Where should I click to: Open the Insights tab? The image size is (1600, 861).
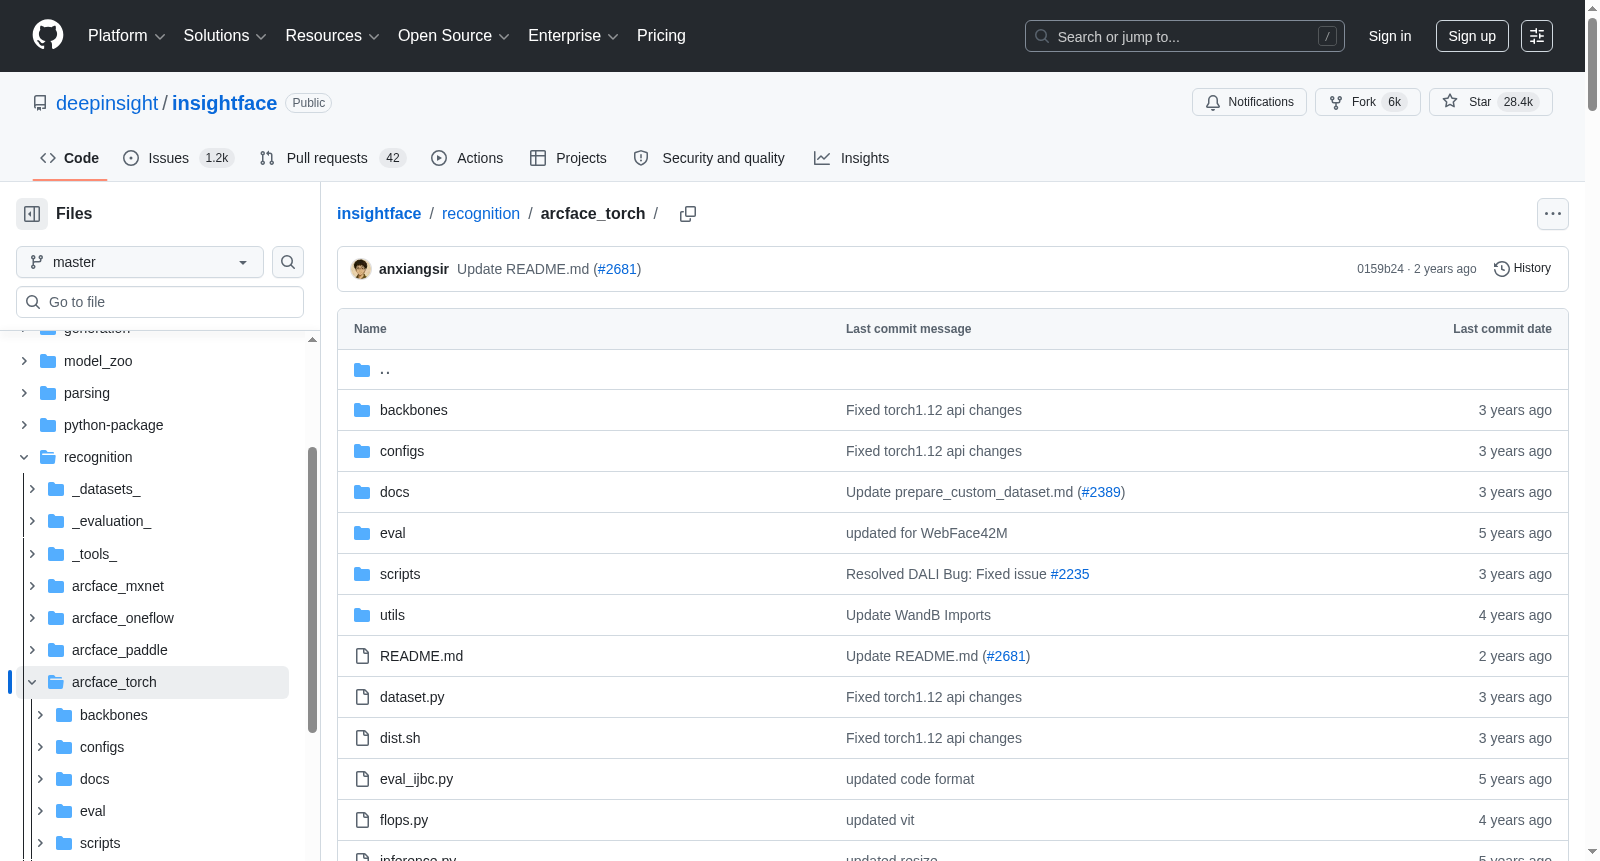click(x=851, y=158)
